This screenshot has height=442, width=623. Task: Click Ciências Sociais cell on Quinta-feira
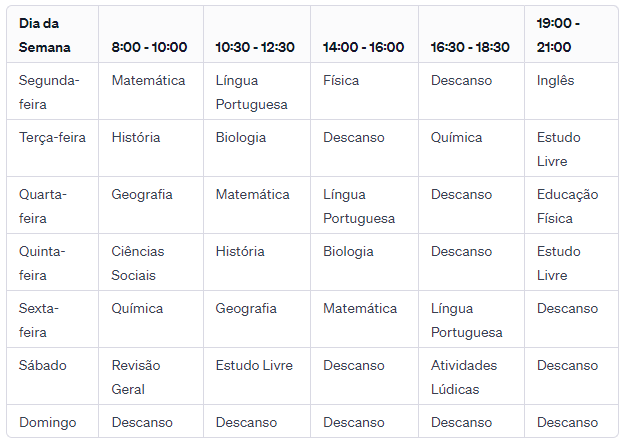point(137,263)
